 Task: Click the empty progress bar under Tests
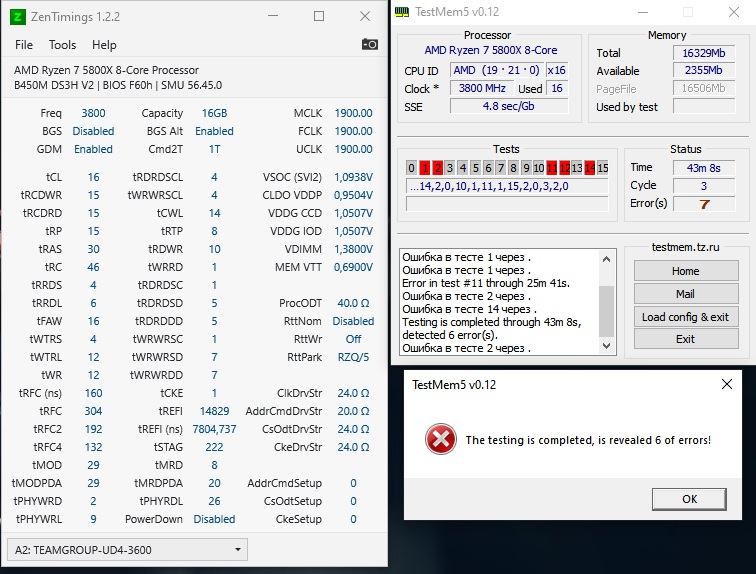[507, 204]
